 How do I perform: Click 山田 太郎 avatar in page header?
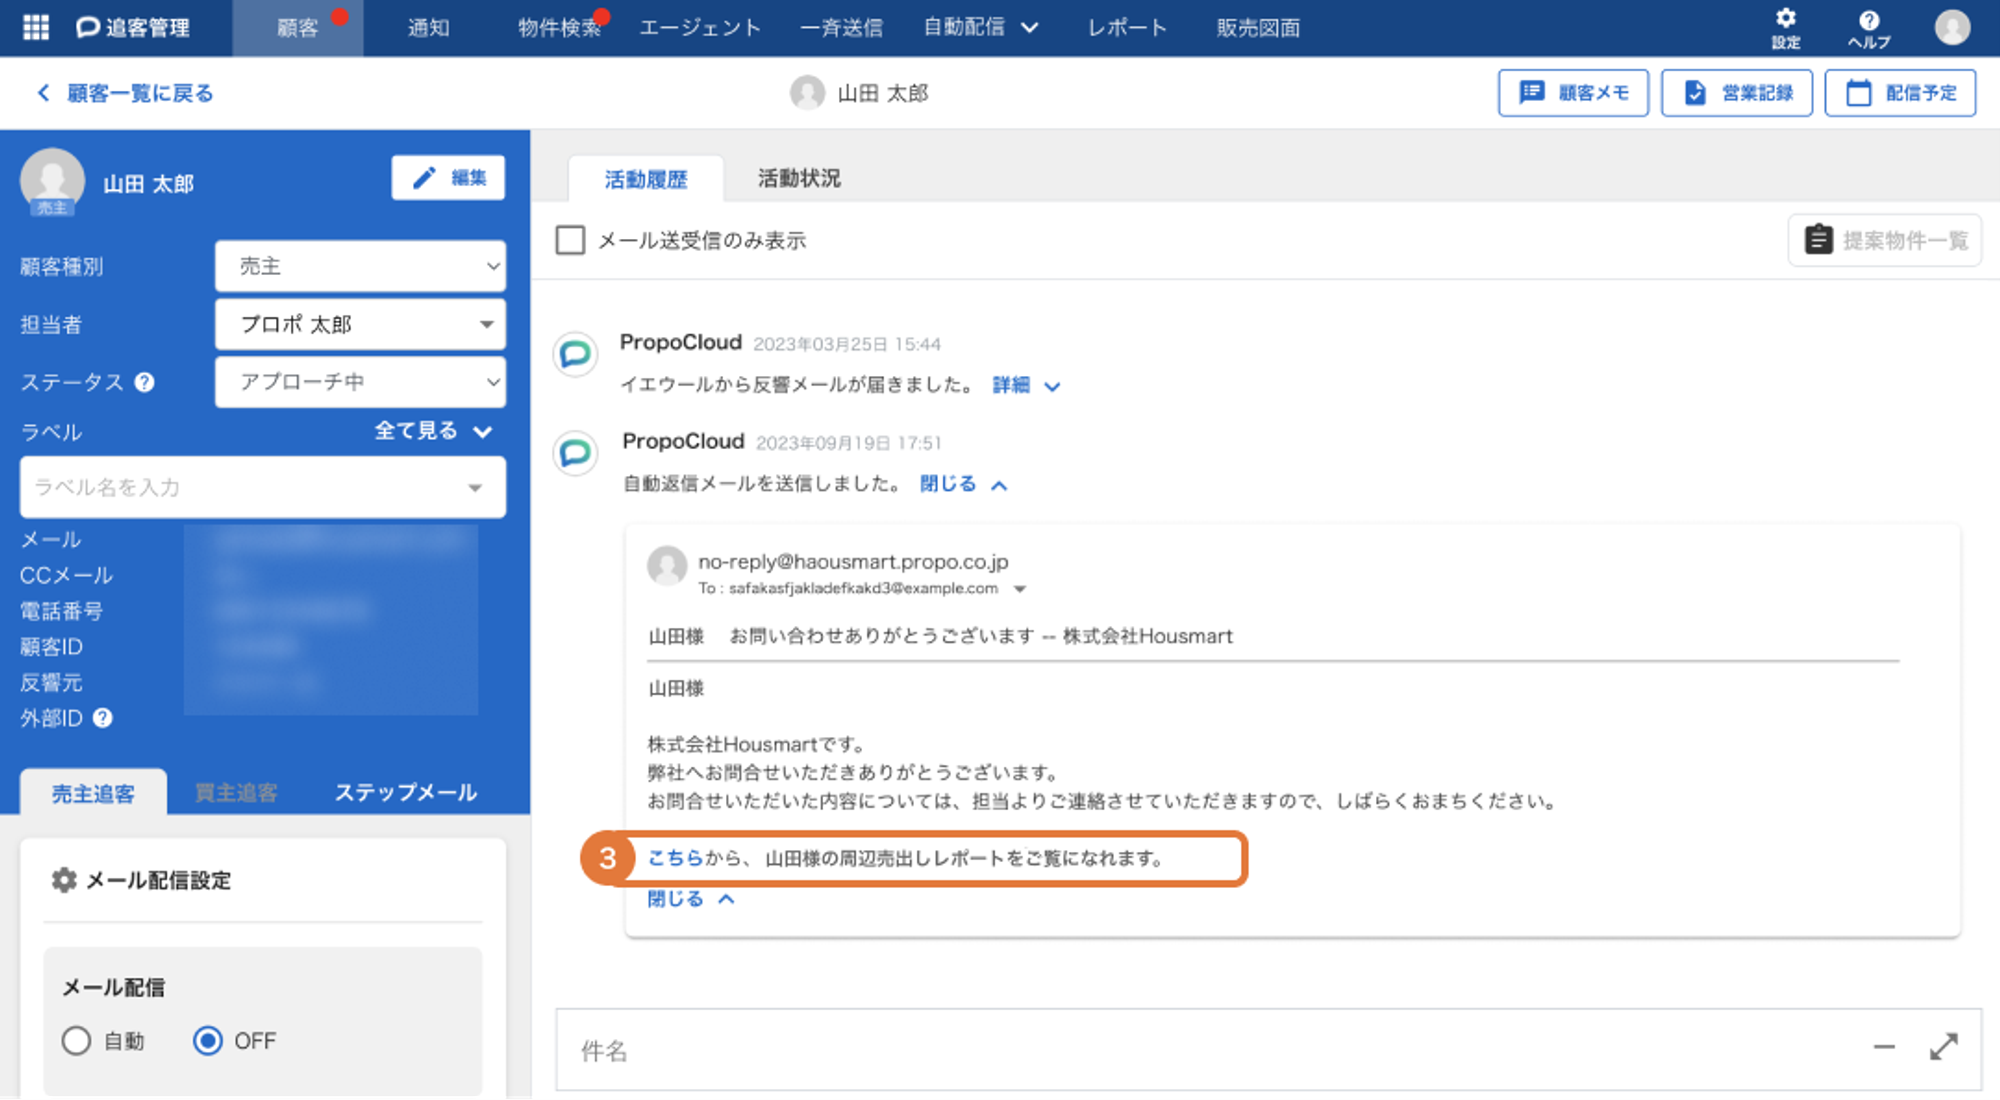pyautogui.click(x=807, y=93)
